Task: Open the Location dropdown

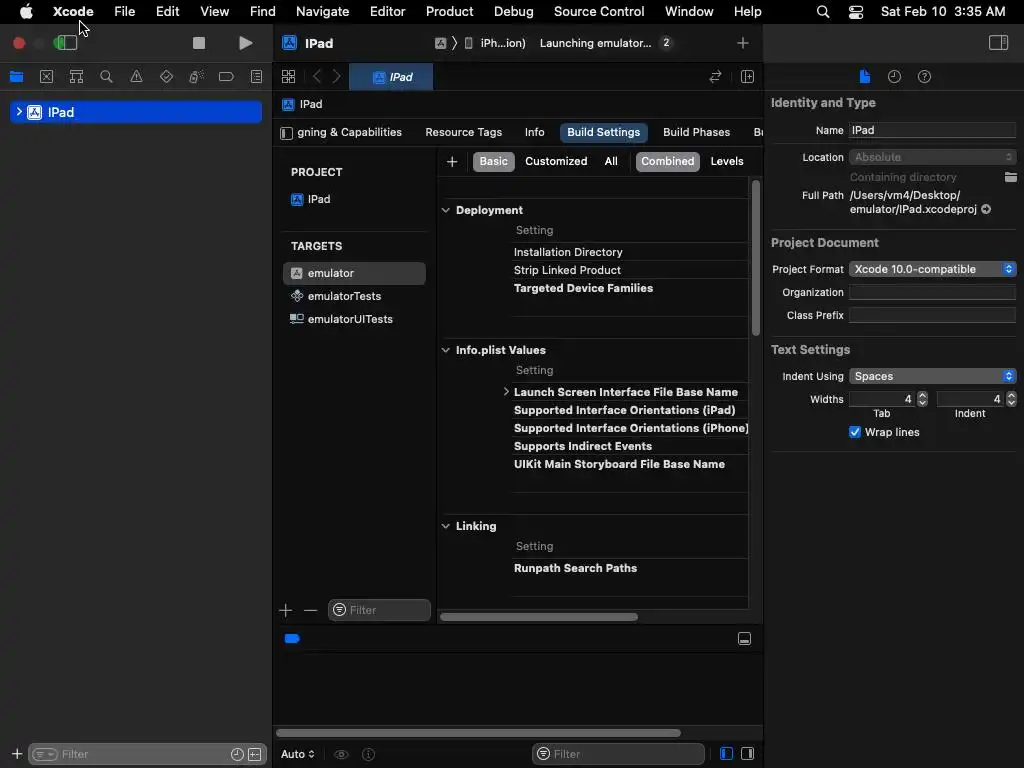Action: click(932, 157)
